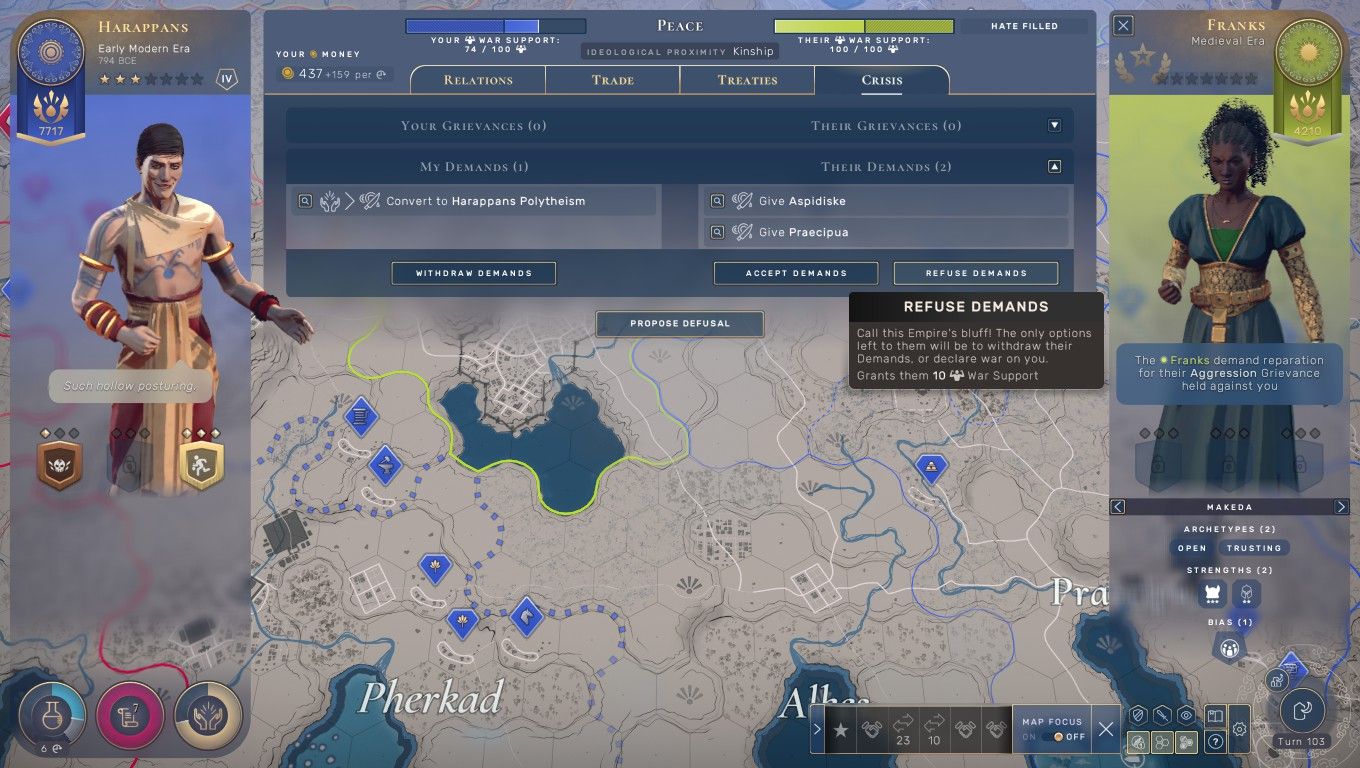This screenshot has width=1360, height=768.
Task: Switch to the Treaties tab
Action: click(747, 80)
